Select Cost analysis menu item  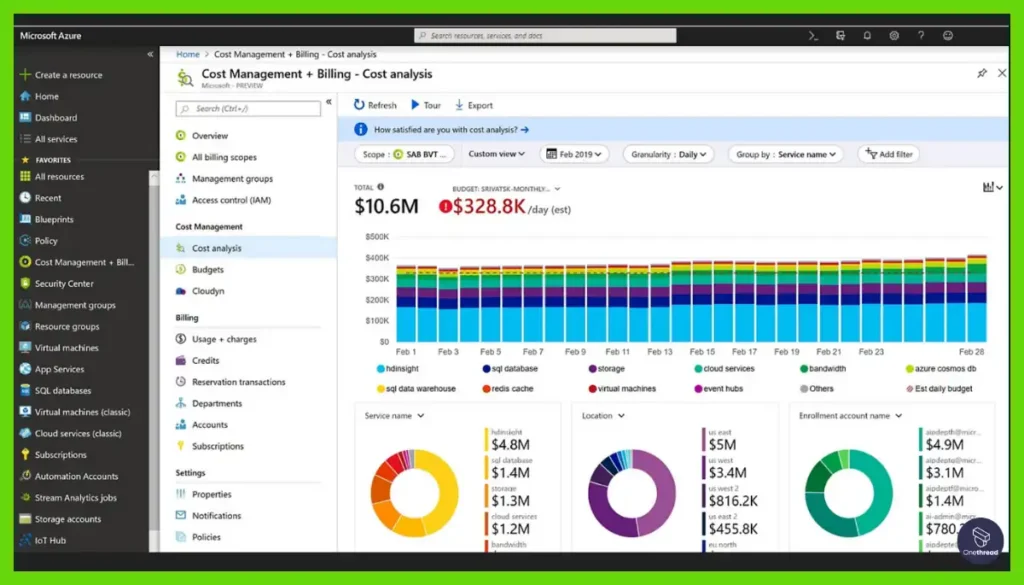[248, 248]
